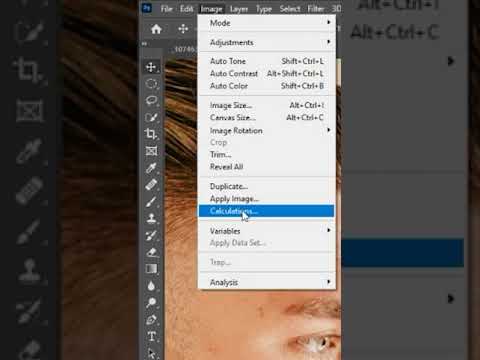Select the Gradient tool
Image resolution: width=480 pixels, height=360 pixels.
[x=151, y=269]
